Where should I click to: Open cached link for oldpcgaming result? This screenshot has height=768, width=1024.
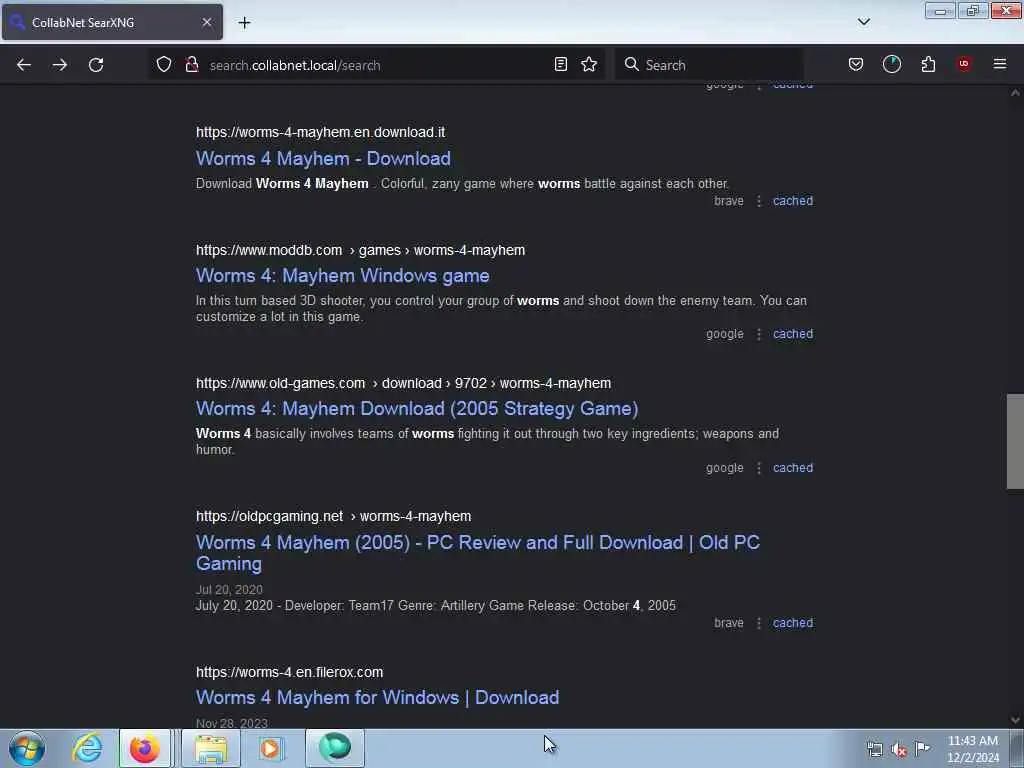point(793,623)
